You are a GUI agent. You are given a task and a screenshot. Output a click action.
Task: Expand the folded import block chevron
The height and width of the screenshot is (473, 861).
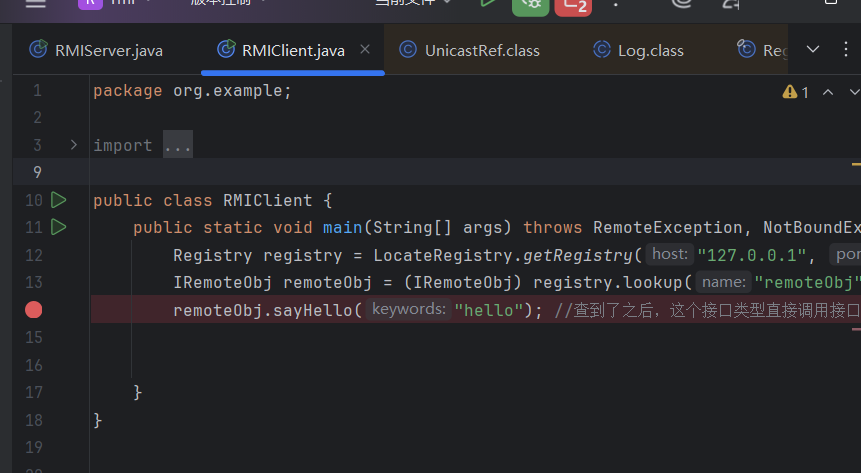pyautogui.click(x=73, y=145)
